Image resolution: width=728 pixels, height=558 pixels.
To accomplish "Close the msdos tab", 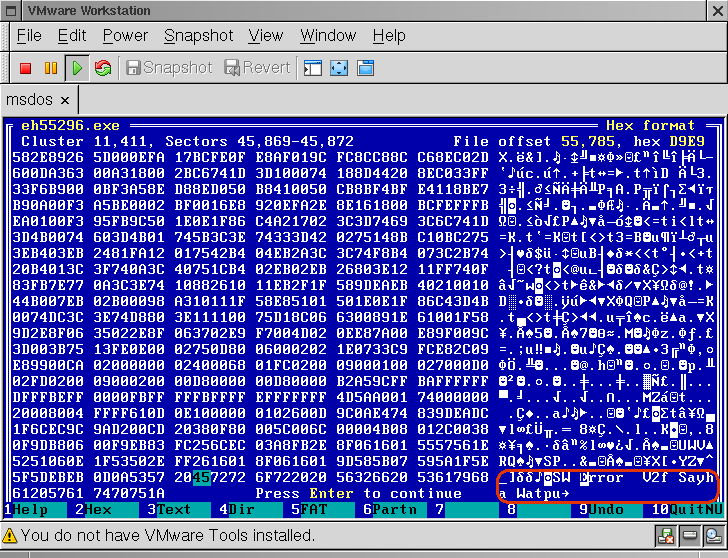I will click(65, 101).
